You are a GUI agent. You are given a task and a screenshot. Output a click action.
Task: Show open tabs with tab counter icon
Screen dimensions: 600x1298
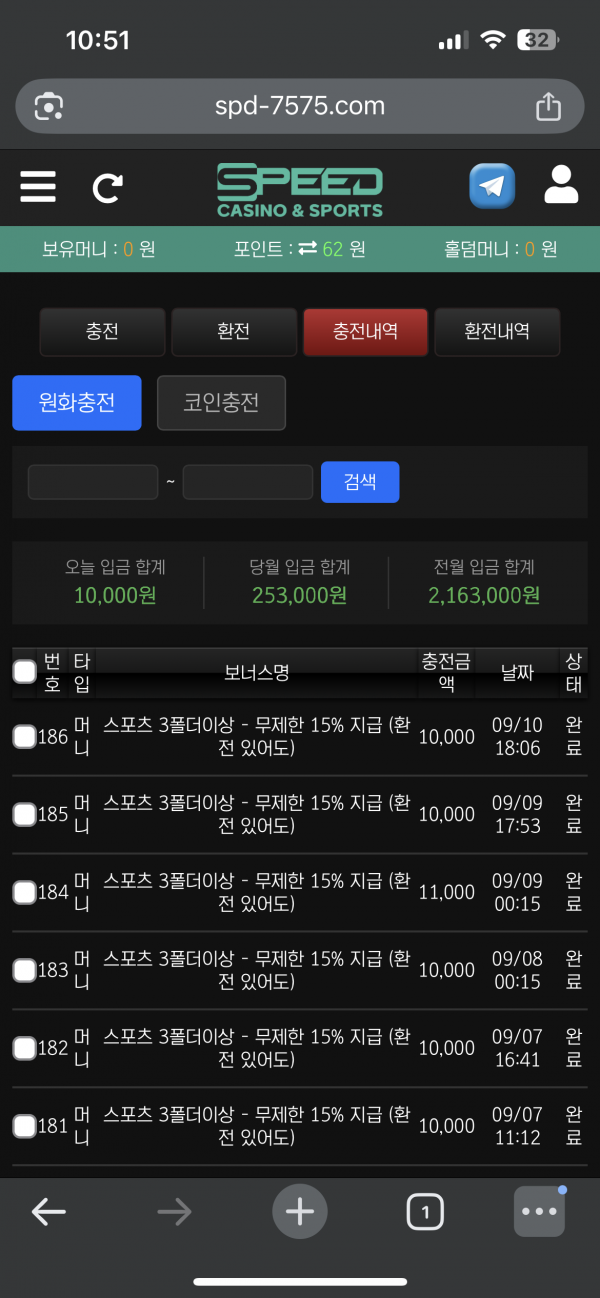tap(425, 1212)
